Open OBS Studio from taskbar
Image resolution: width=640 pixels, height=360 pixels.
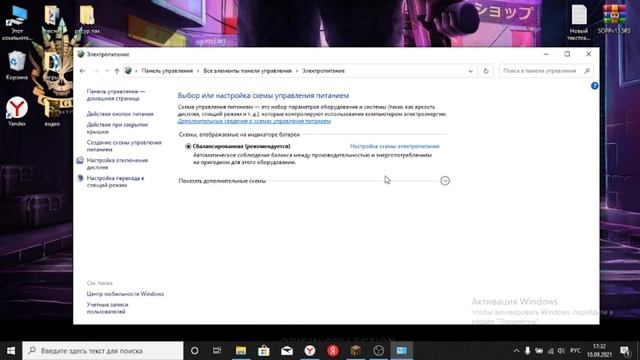coord(379,351)
